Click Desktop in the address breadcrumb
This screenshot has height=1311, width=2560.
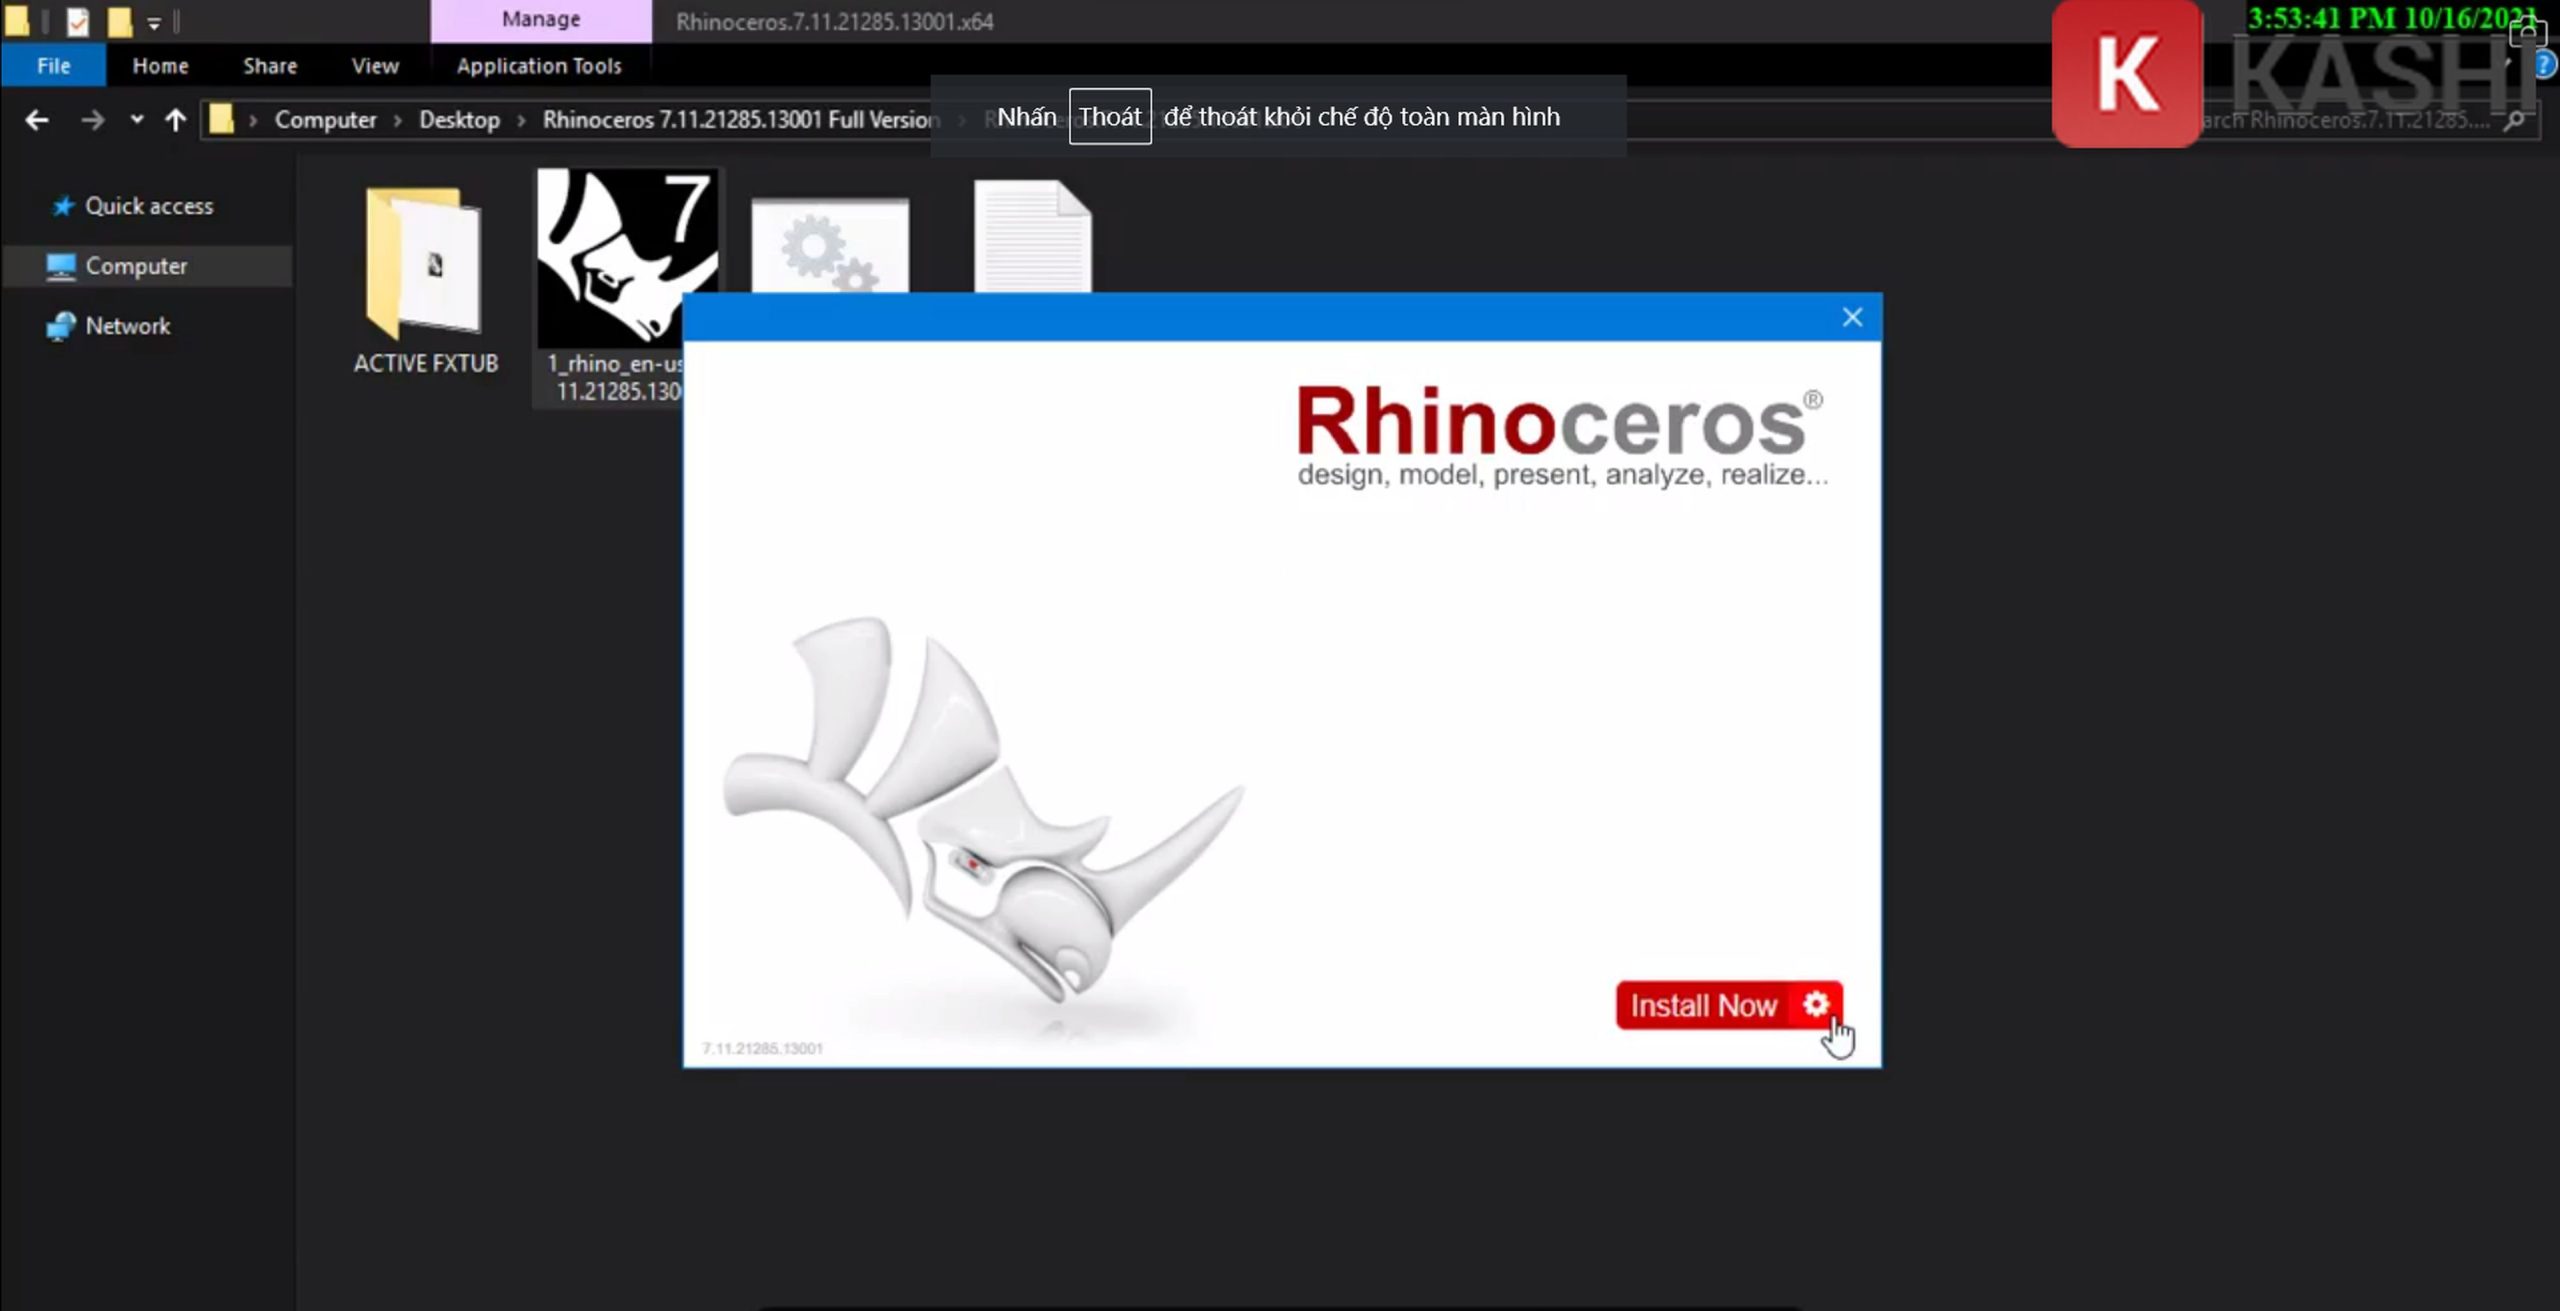click(459, 120)
